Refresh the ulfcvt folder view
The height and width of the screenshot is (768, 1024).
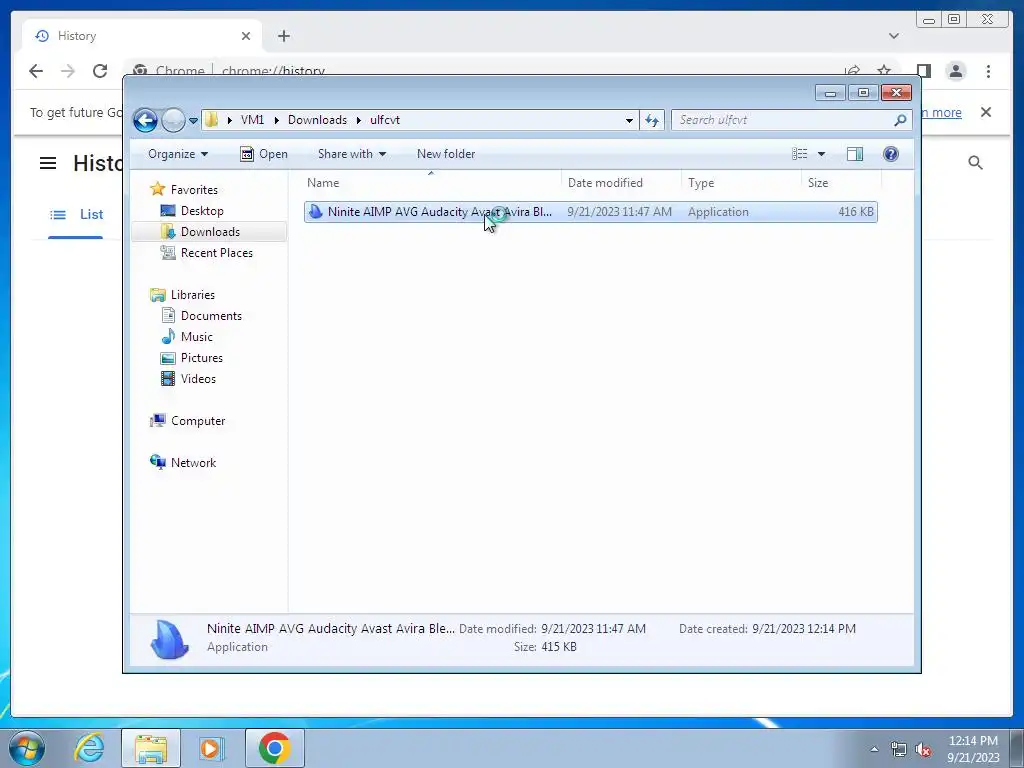pyautogui.click(x=652, y=120)
